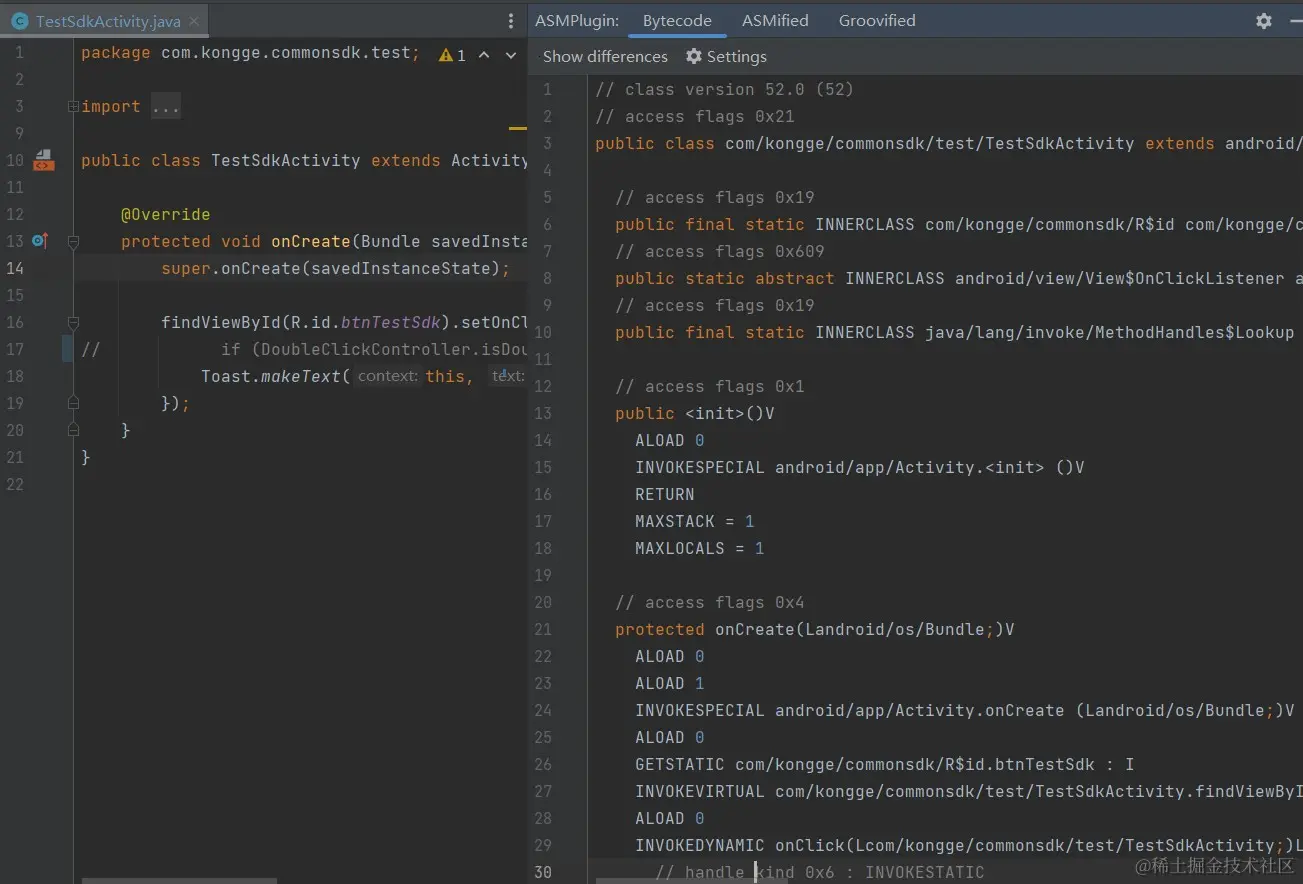1303x884 pixels.
Task: Collapse the lambda fold marker on line 16
Action: [x=73, y=322]
